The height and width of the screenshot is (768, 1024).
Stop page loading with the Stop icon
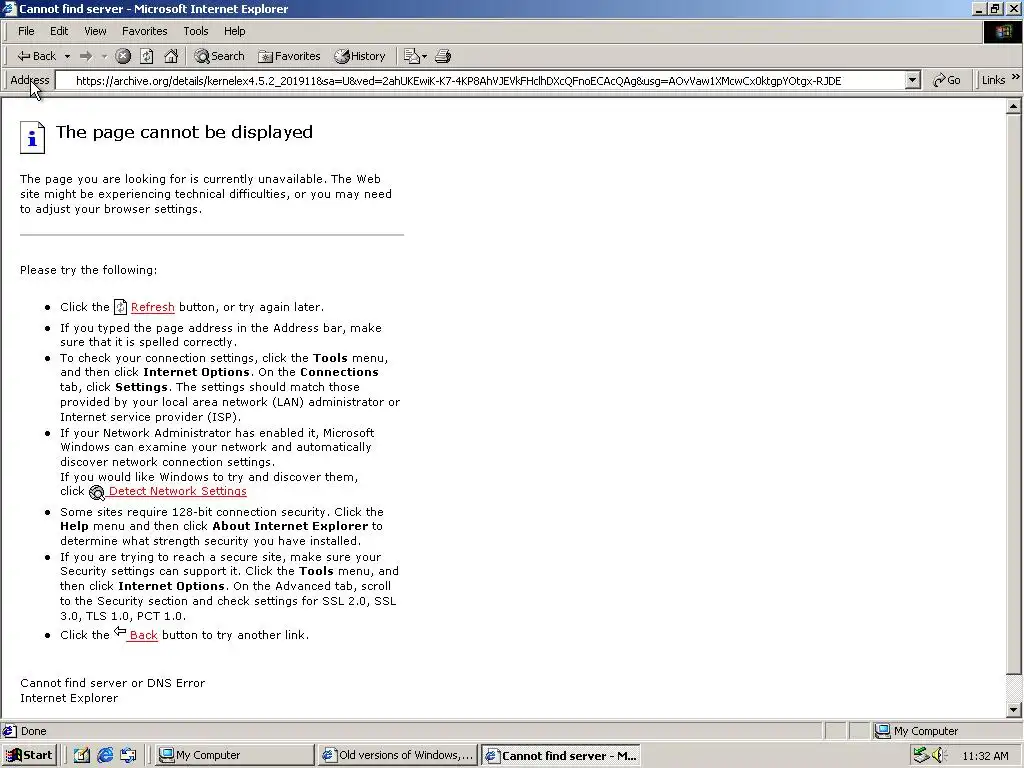pos(123,56)
